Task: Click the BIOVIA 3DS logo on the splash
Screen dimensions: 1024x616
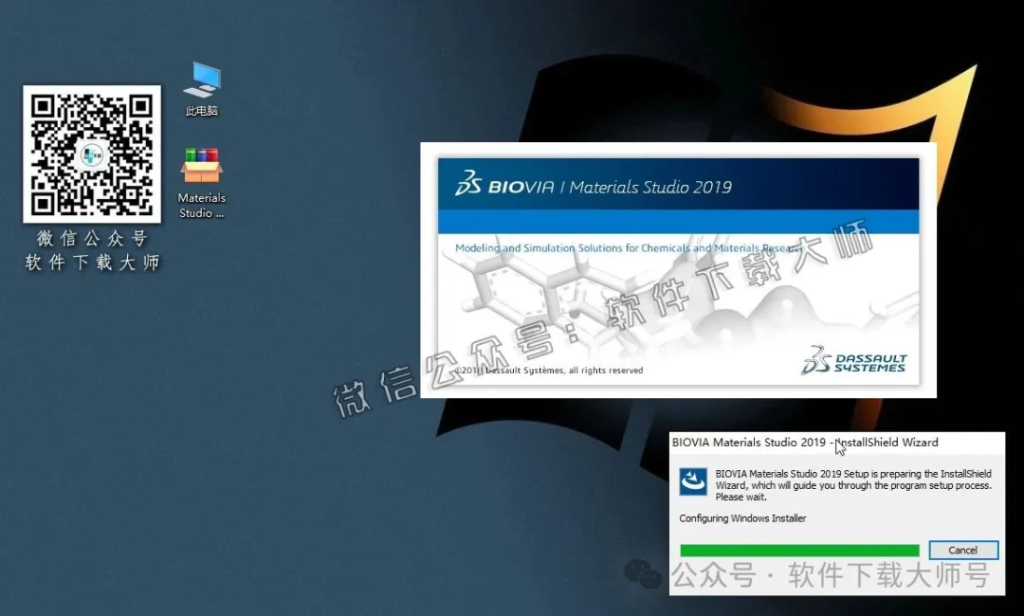Action: tap(470, 184)
